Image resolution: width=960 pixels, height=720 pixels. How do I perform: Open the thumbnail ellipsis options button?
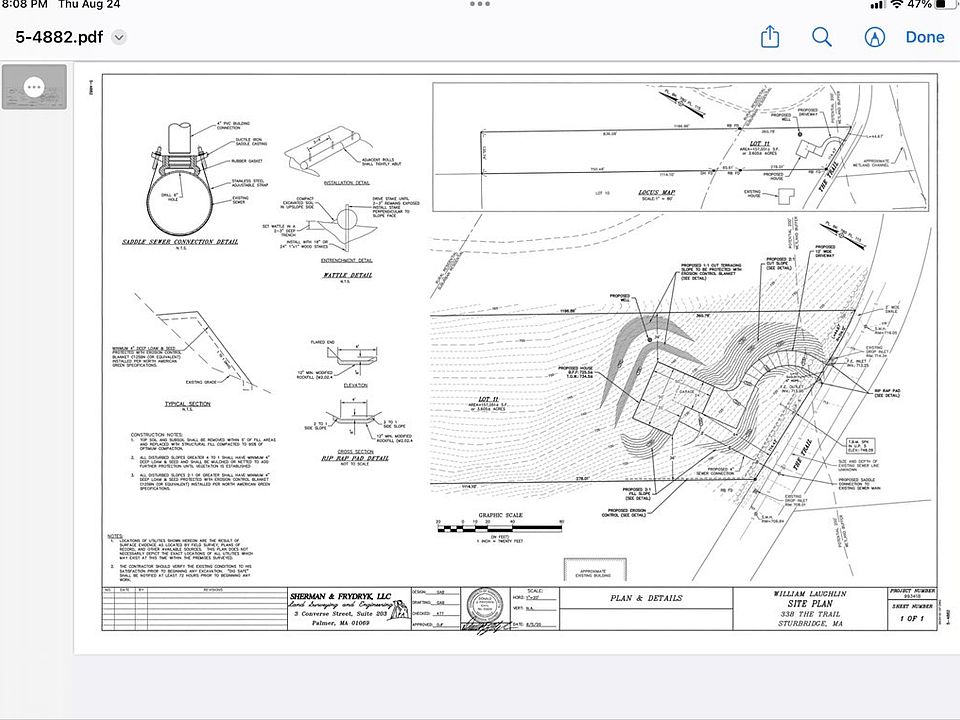pyautogui.click(x=34, y=87)
